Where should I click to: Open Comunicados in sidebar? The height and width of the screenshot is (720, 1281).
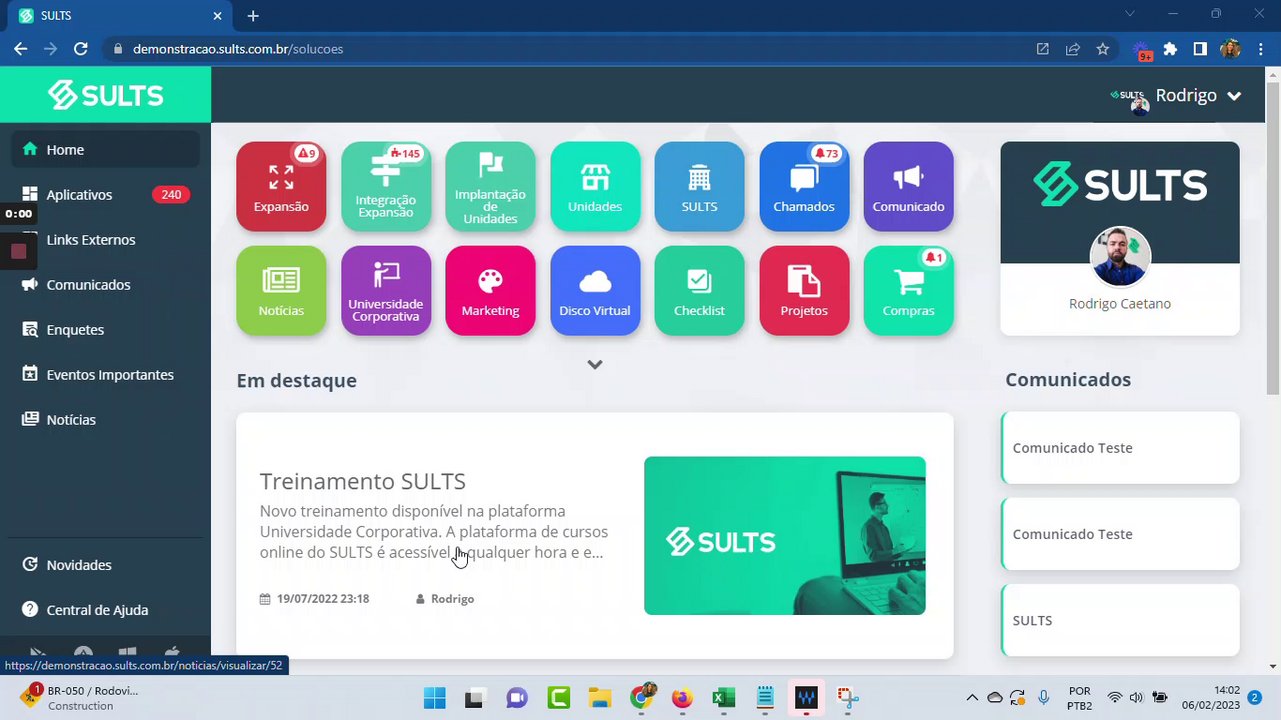point(106,285)
